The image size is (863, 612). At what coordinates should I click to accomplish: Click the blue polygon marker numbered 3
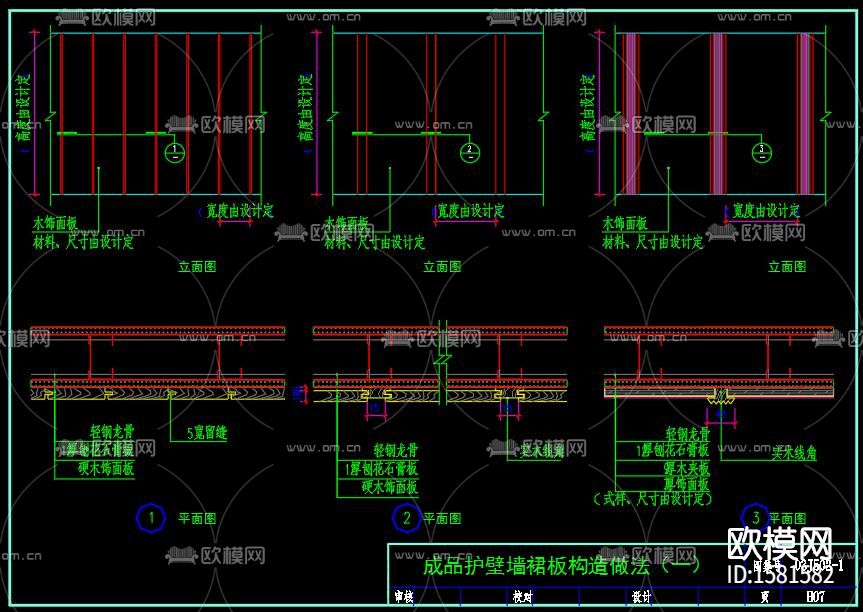pyautogui.click(x=755, y=517)
